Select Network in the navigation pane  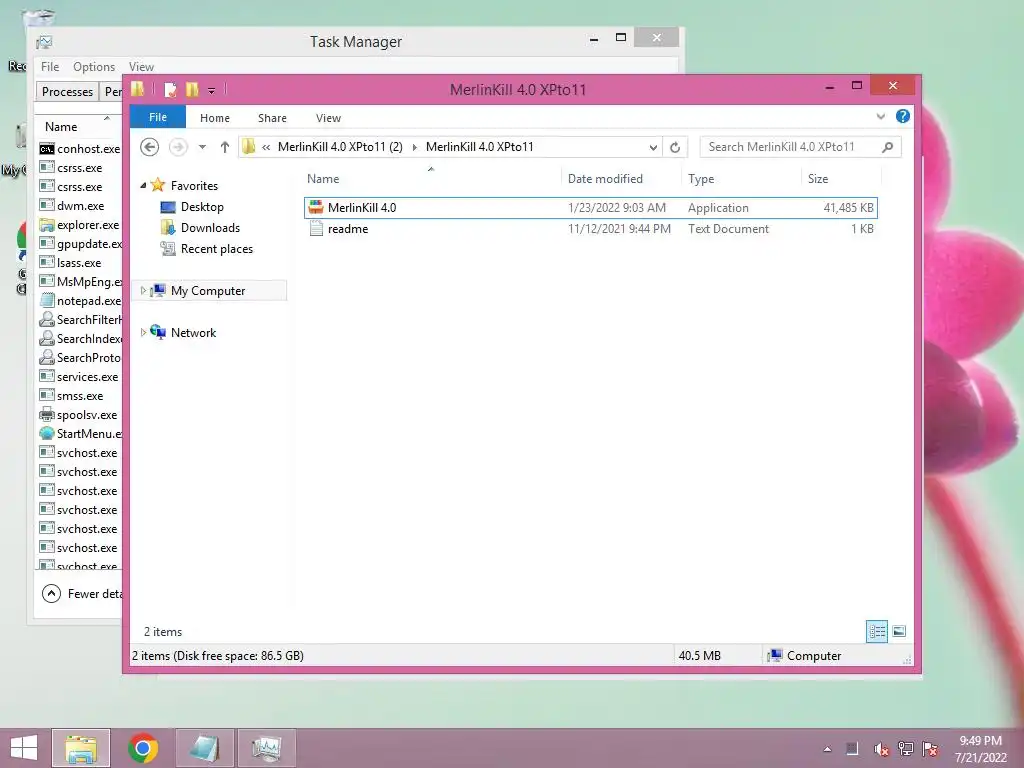(x=193, y=332)
